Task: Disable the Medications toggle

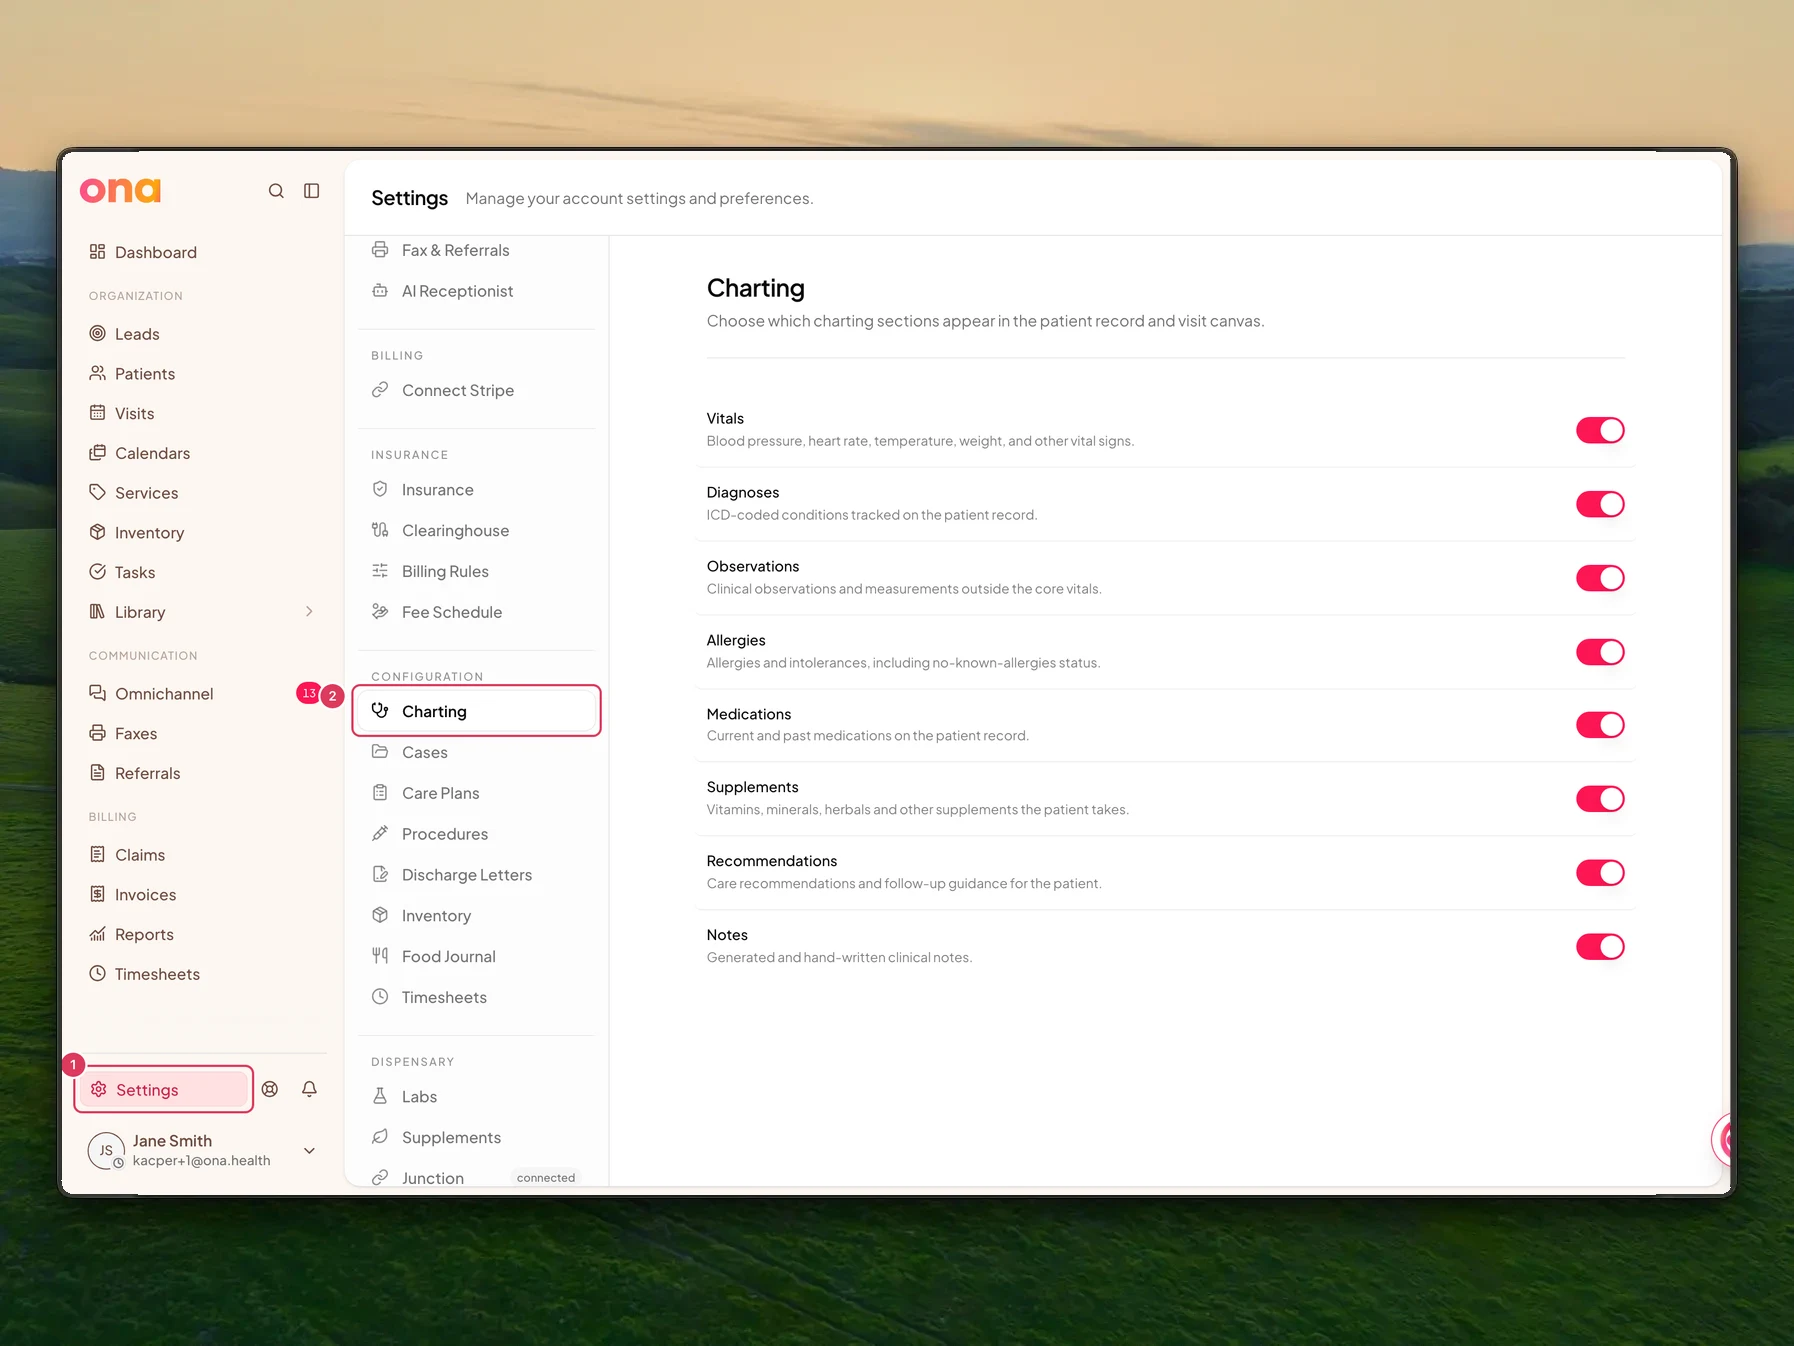Action: tap(1600, 725)
